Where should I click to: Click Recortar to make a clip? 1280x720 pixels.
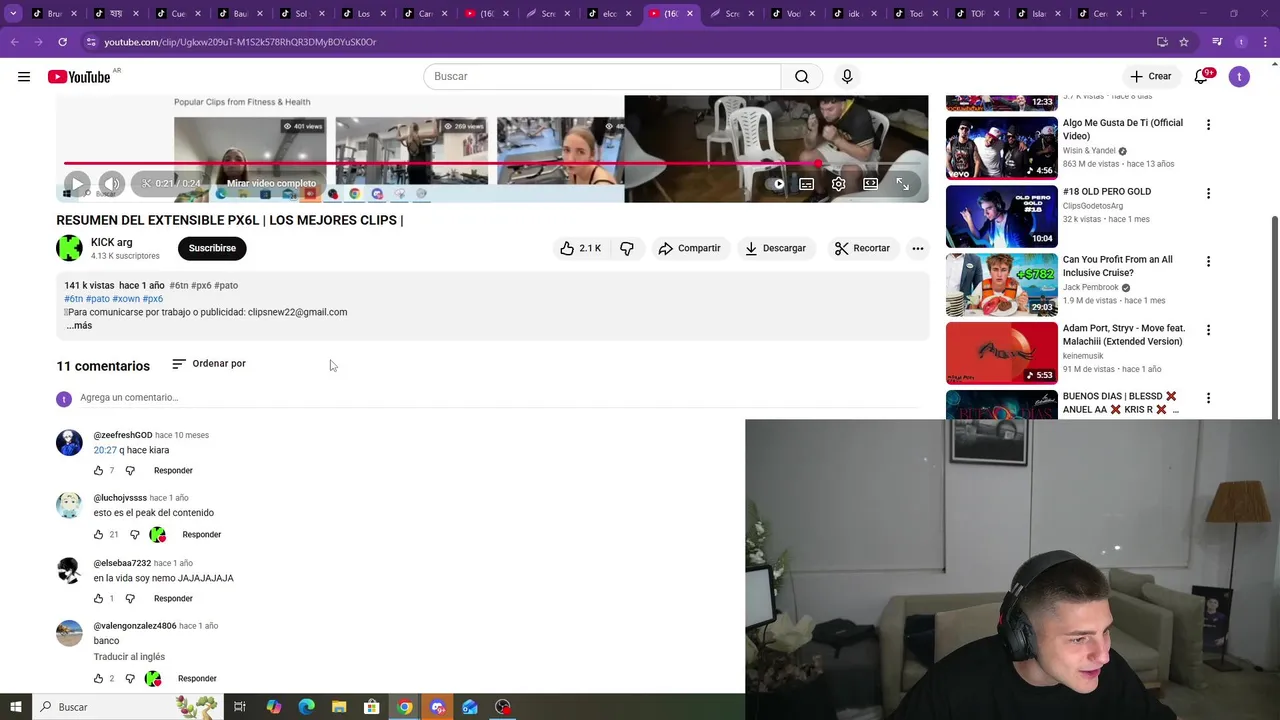point(862,248)
